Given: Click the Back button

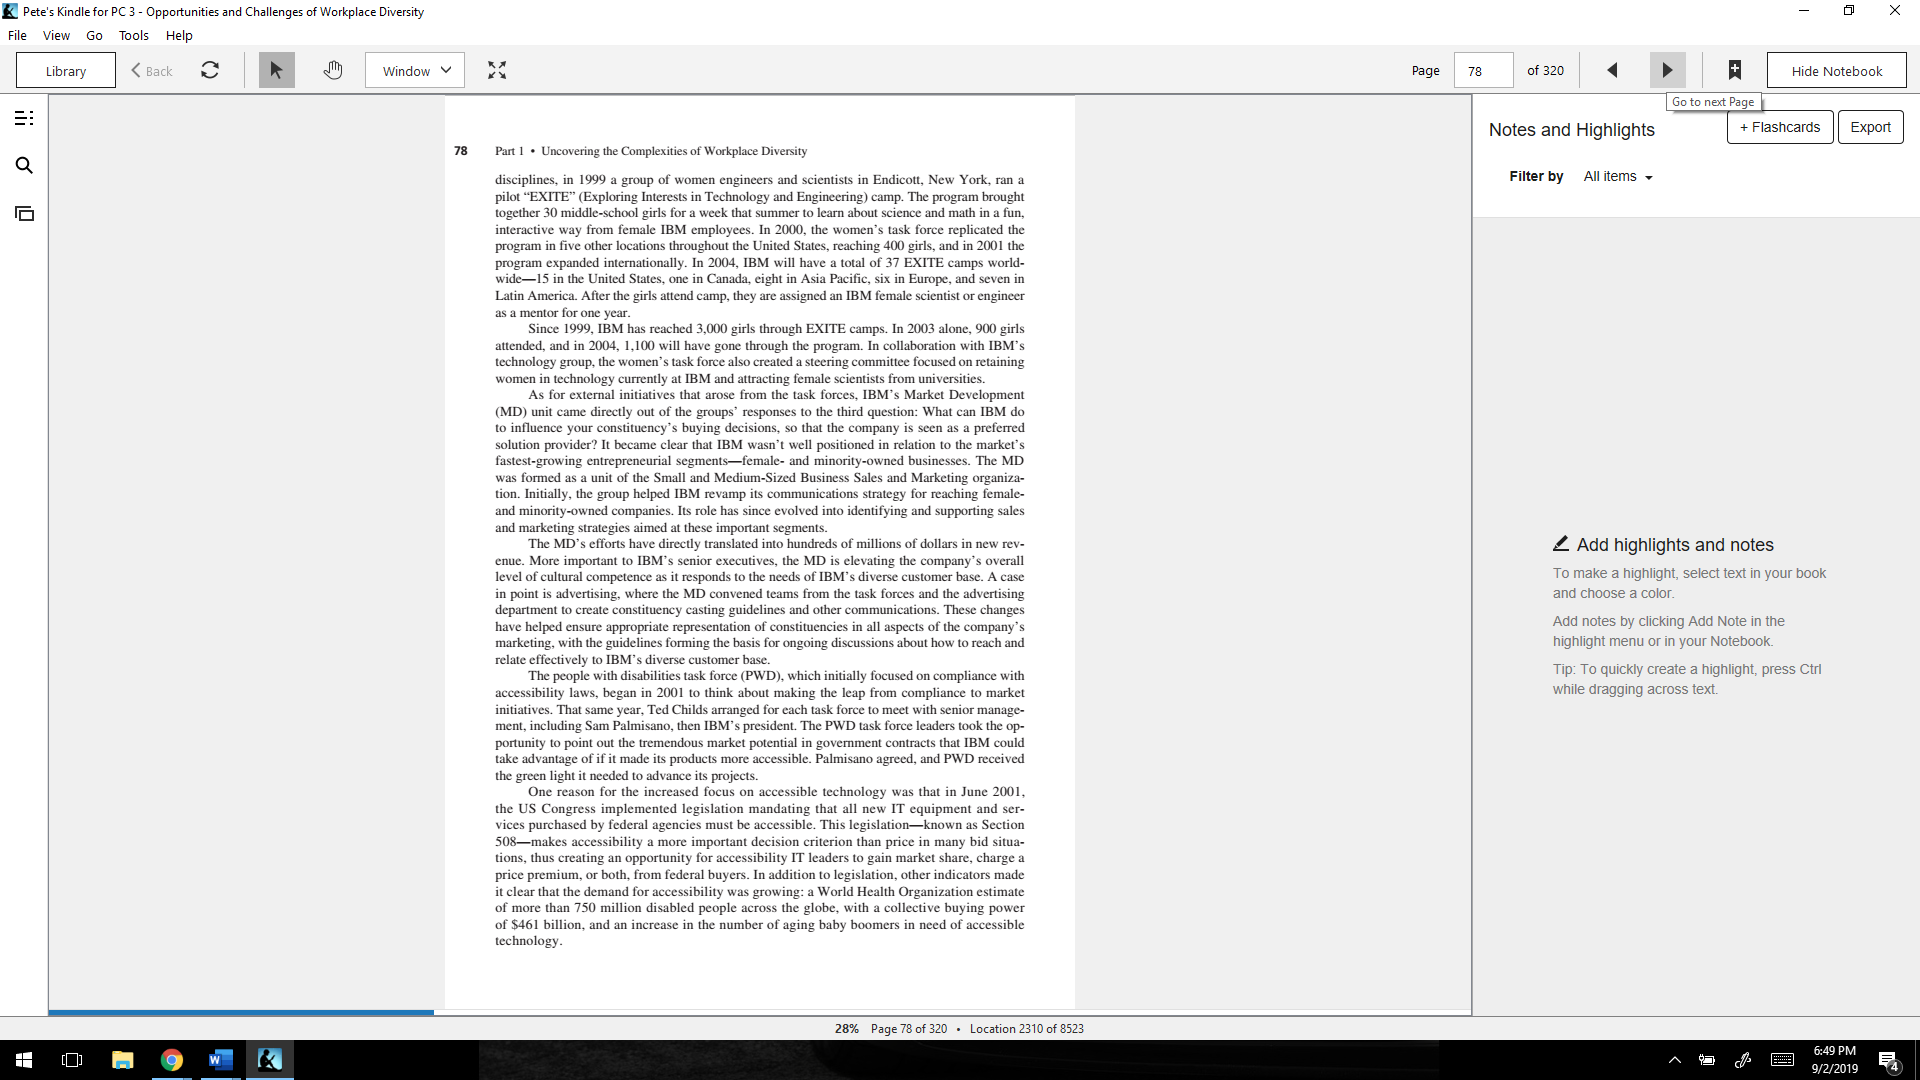Looking at the screenshot, I should (x=152, y=71).
